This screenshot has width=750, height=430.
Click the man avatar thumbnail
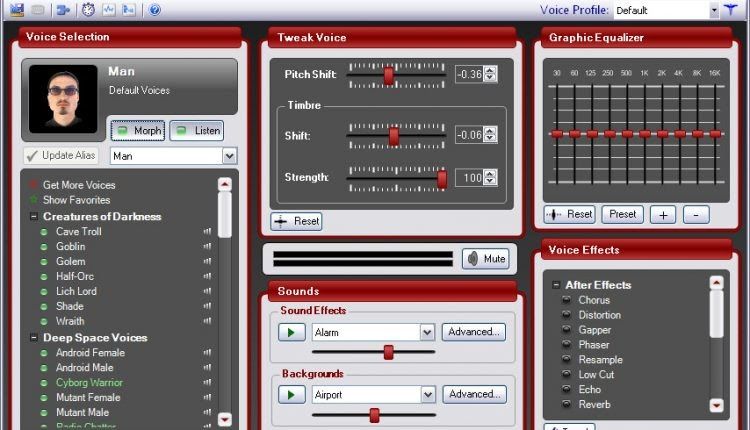[64, 100]
